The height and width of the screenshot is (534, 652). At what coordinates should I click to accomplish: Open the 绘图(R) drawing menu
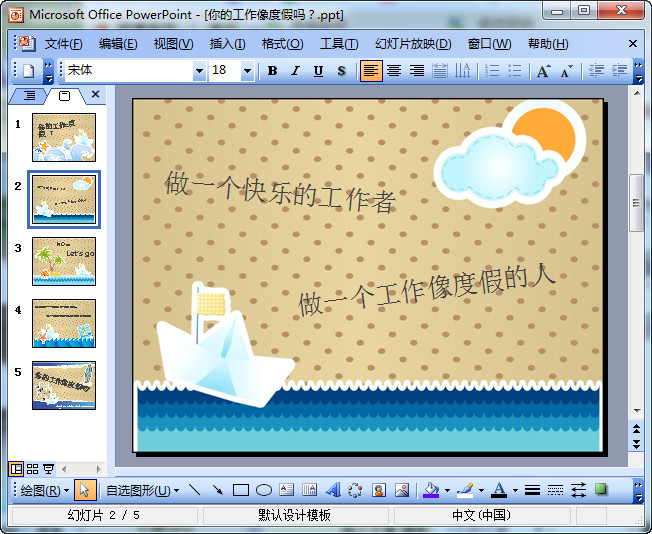pyautogui.click(x=44, y=491)
